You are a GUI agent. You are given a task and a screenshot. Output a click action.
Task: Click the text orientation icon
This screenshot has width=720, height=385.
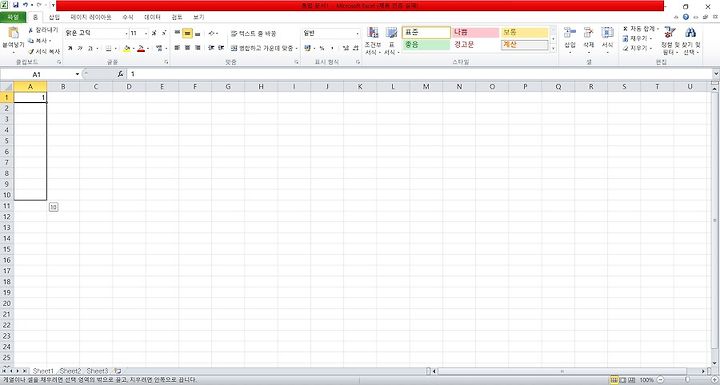click(212, 33)
